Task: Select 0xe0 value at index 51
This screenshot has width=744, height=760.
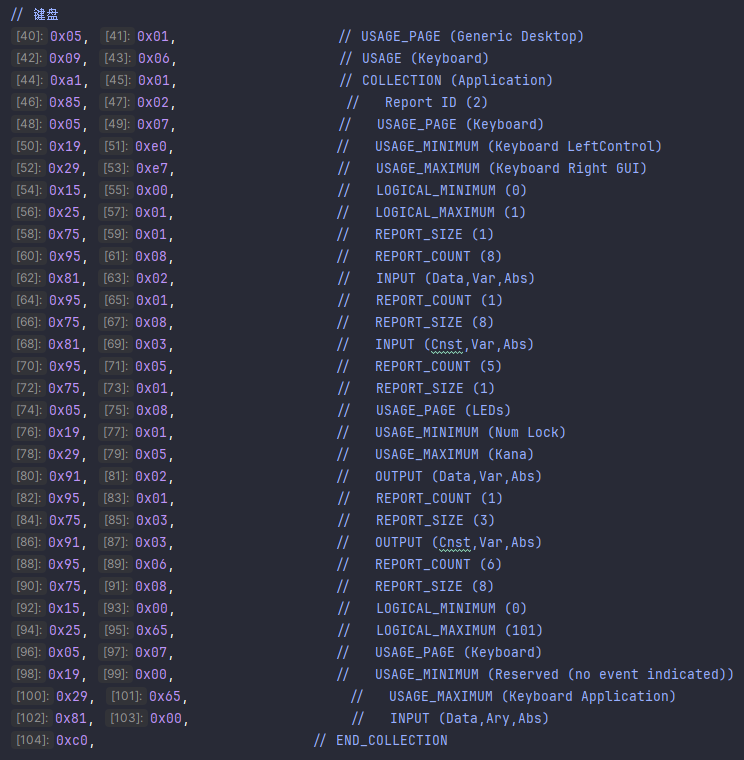Action: pos(151,146)
